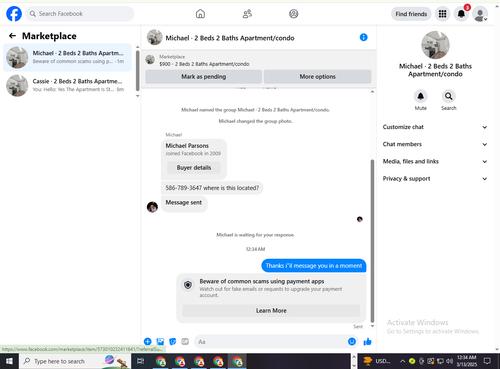Search in conversation magnifier icon

[449, 96]
